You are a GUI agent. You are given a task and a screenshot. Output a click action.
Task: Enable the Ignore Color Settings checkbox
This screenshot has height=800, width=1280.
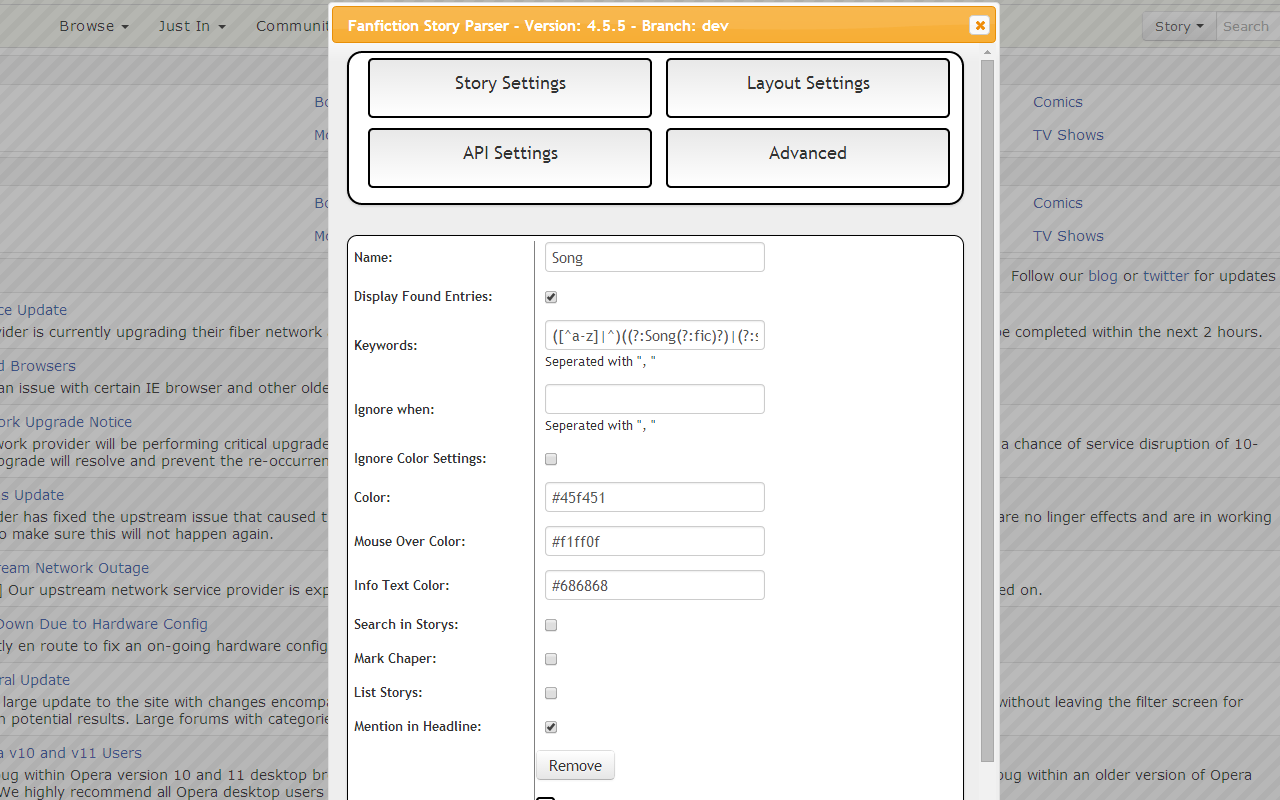pyautogui.click(x=551, y=459)
